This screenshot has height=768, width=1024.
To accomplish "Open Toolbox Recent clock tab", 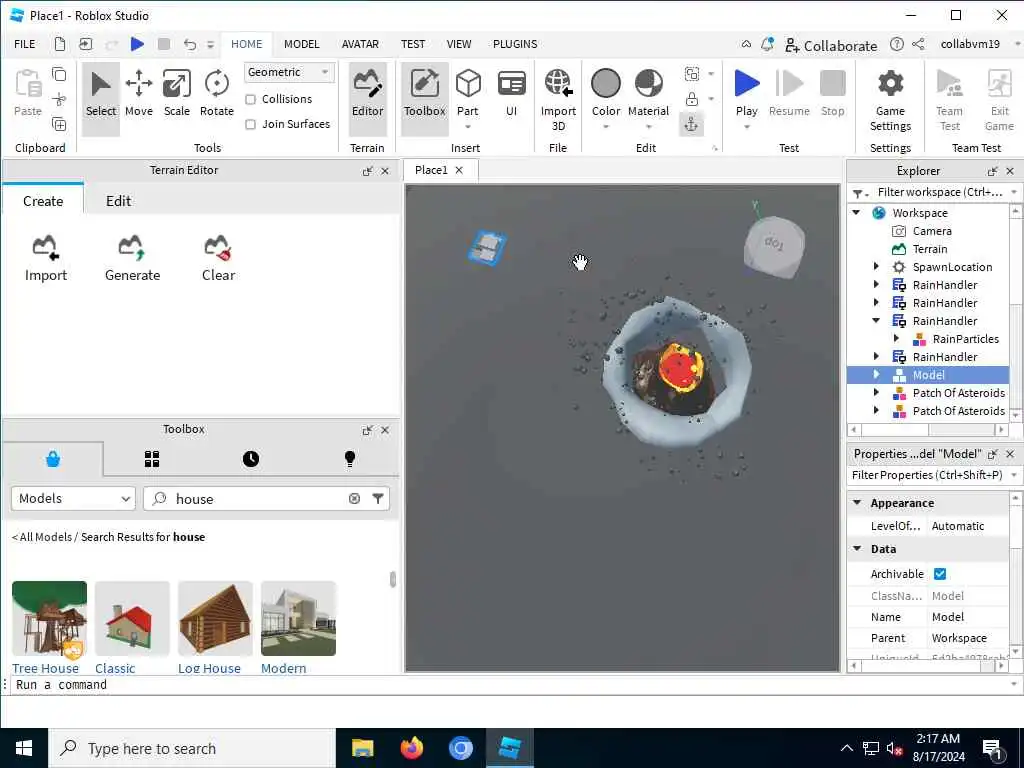I will (251, 459).
